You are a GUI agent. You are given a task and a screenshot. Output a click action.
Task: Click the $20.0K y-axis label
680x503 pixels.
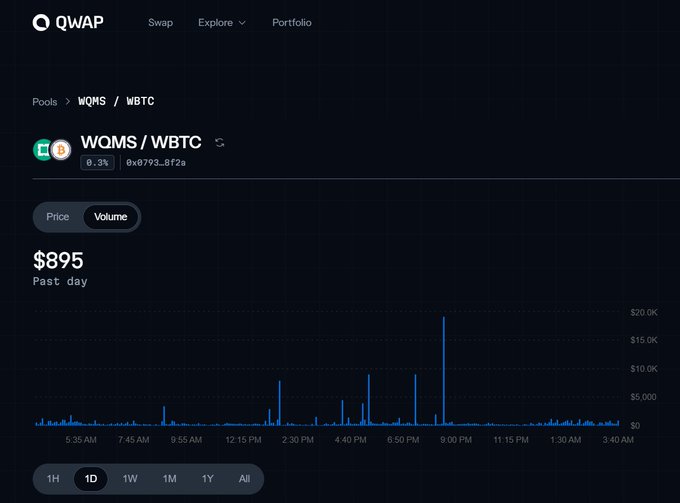pos(644,312)
